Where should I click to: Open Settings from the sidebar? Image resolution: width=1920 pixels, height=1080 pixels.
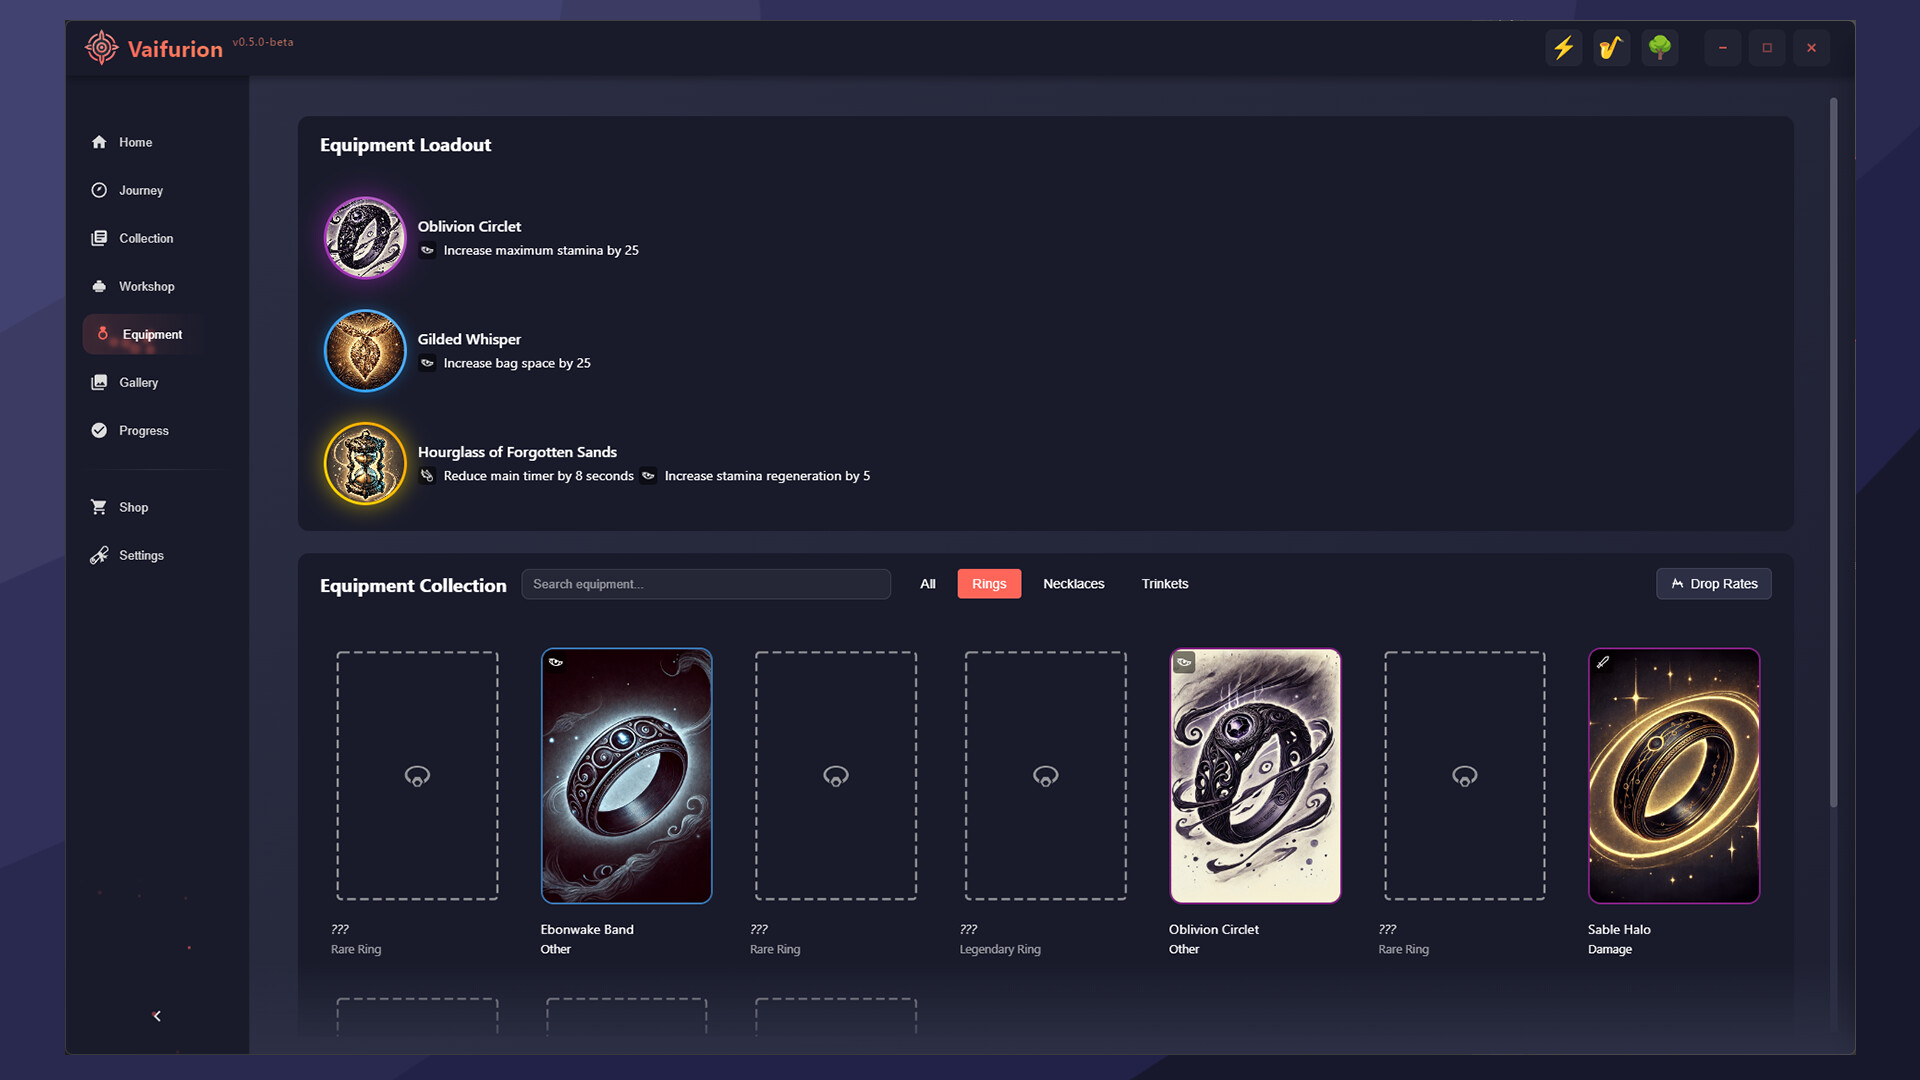pos(140,555)
